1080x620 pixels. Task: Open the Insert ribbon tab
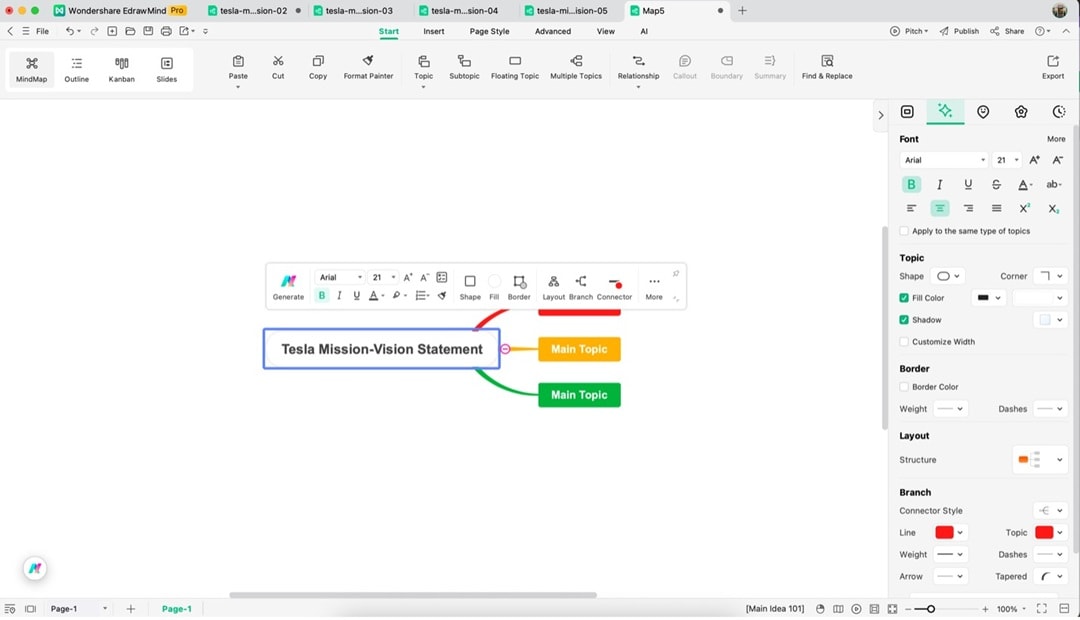pyautogui.click(x=433, y=31)
